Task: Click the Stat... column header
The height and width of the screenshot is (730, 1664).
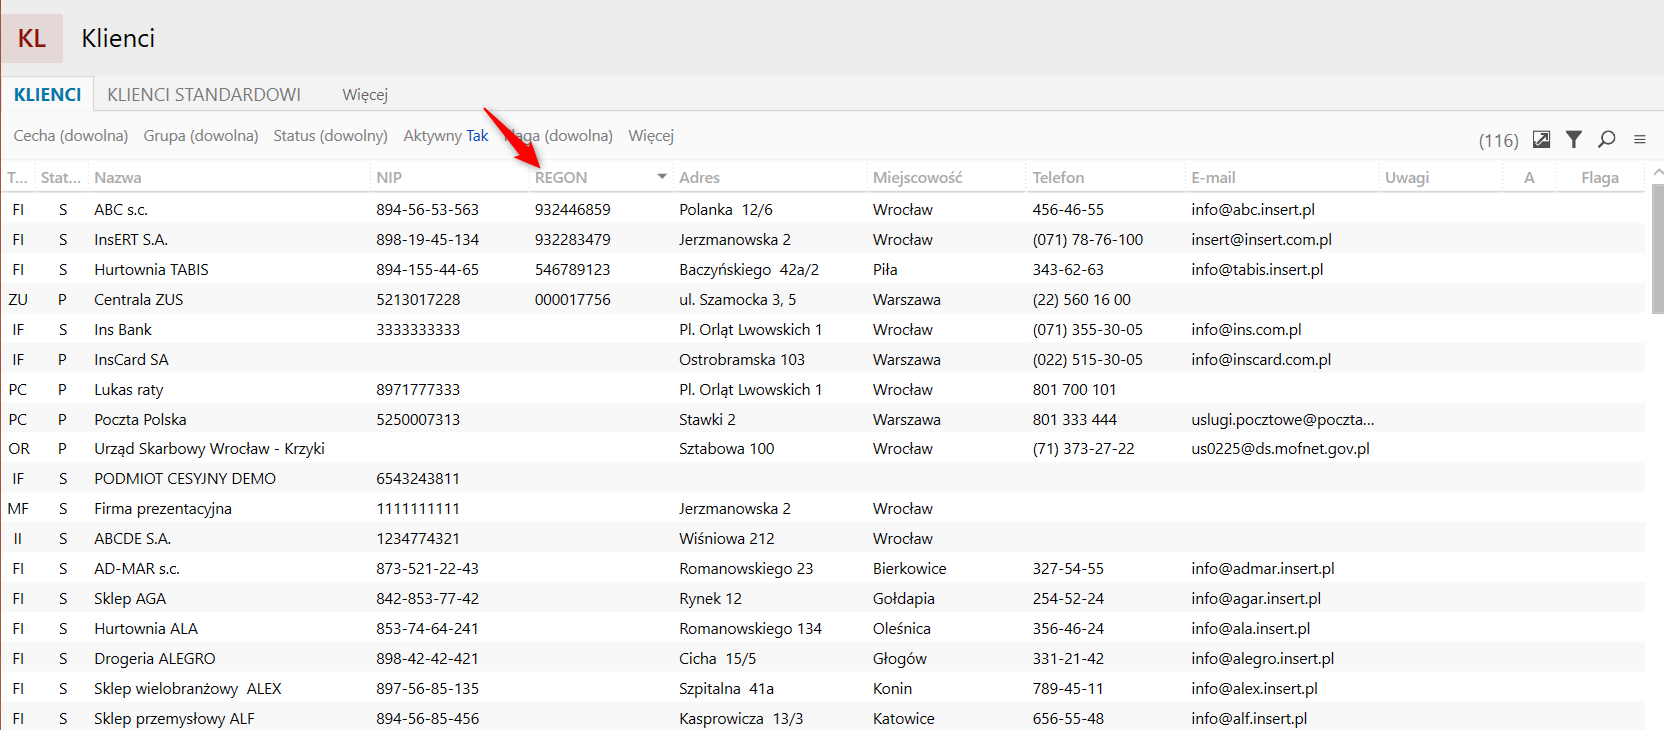Action: coord(61,178)
